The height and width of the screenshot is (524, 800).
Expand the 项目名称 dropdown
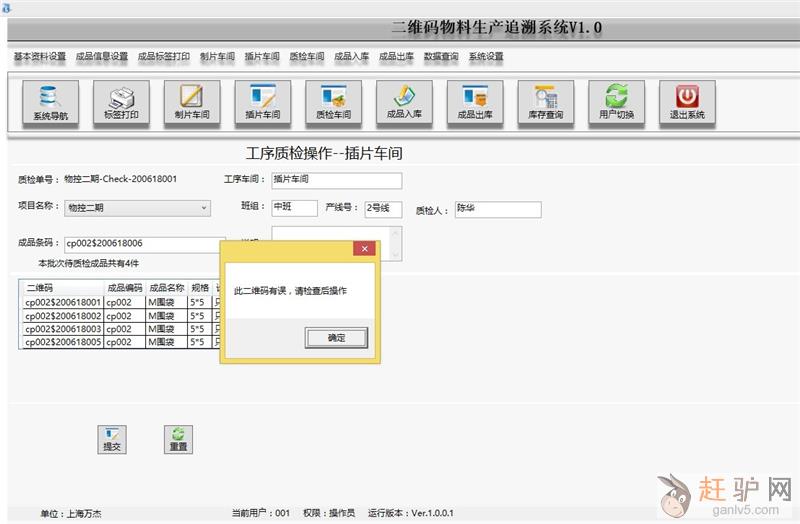(x=204, y=208)
